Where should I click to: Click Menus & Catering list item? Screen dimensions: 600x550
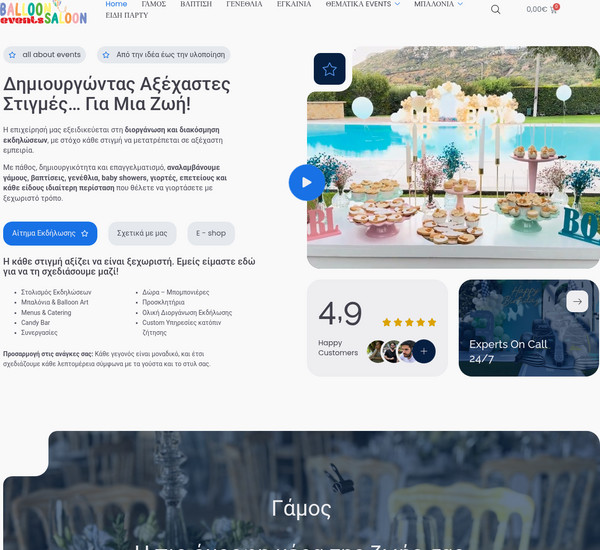46,313
